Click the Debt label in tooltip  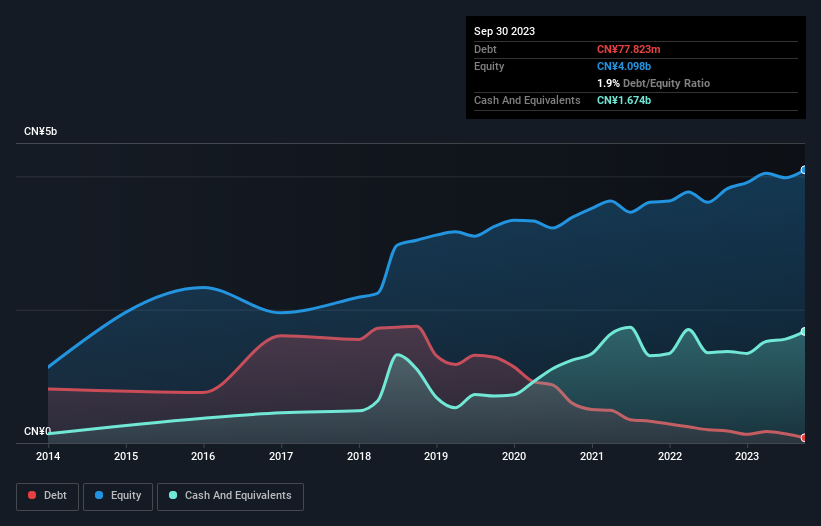point(485,49)
